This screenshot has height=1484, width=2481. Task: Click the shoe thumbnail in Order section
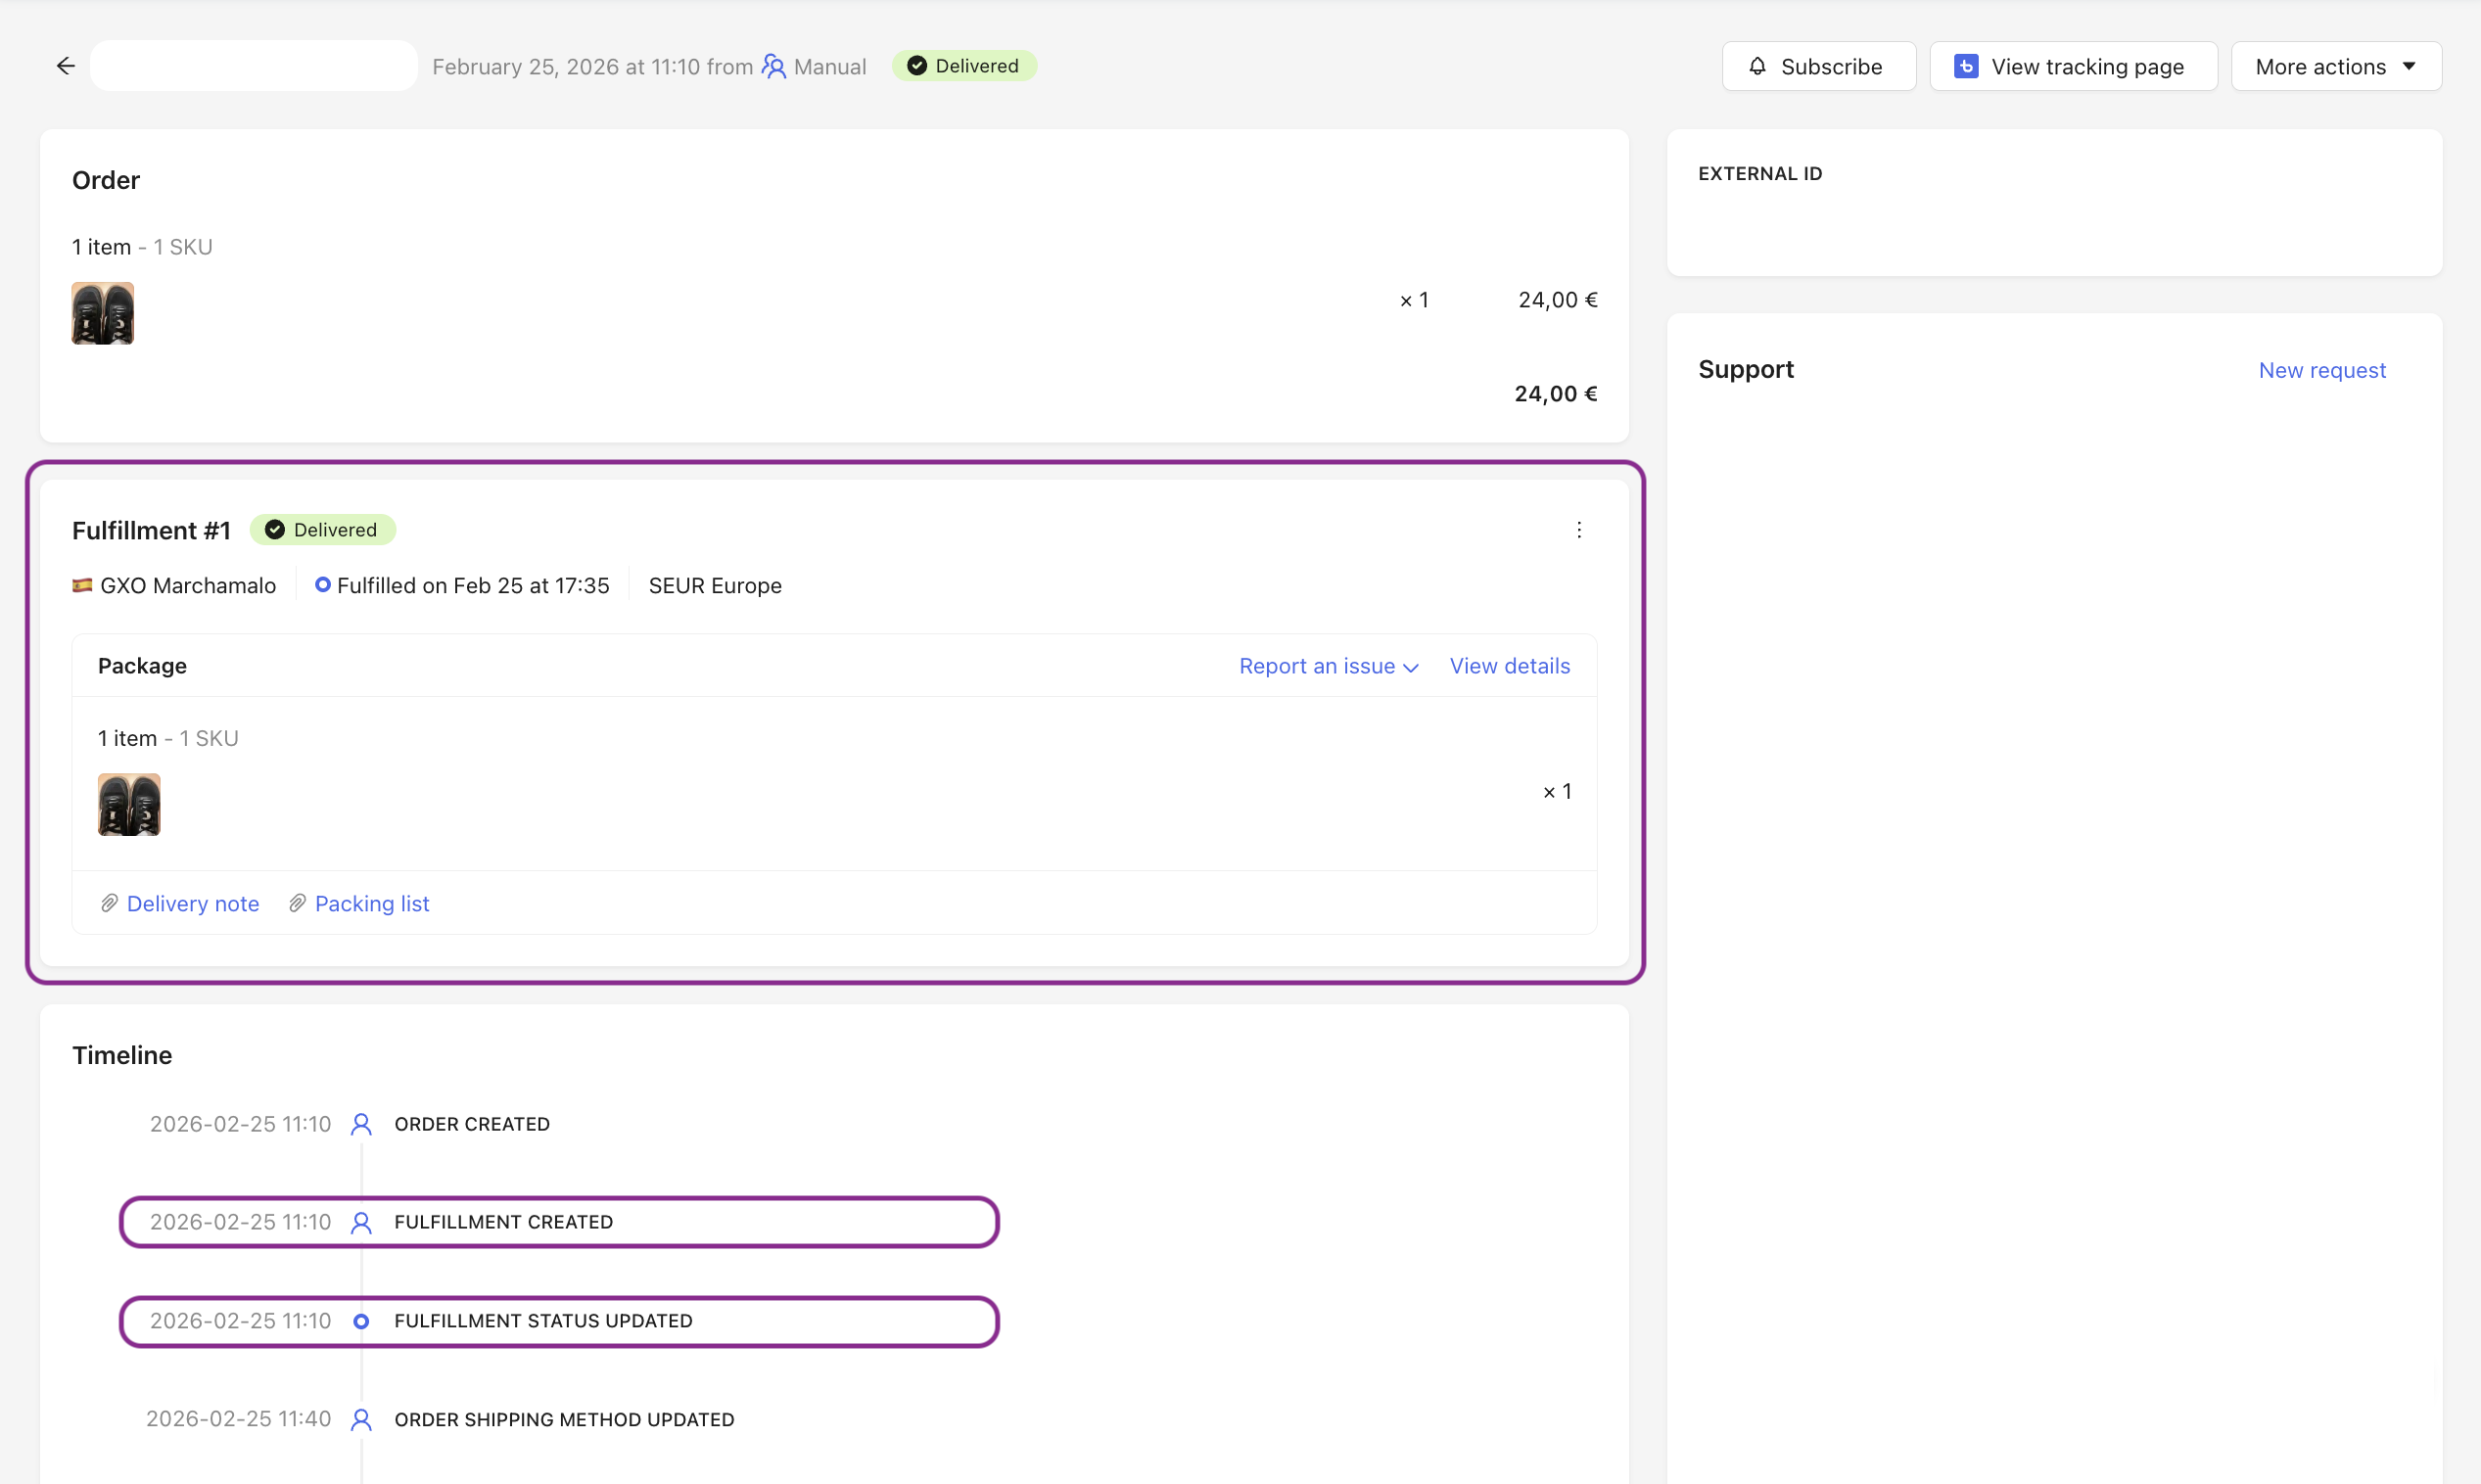pyautogui.click(x=103, y=313)
